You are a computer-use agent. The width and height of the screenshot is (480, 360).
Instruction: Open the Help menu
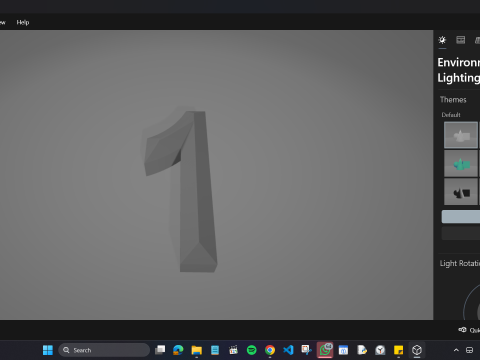coord(23,22)
